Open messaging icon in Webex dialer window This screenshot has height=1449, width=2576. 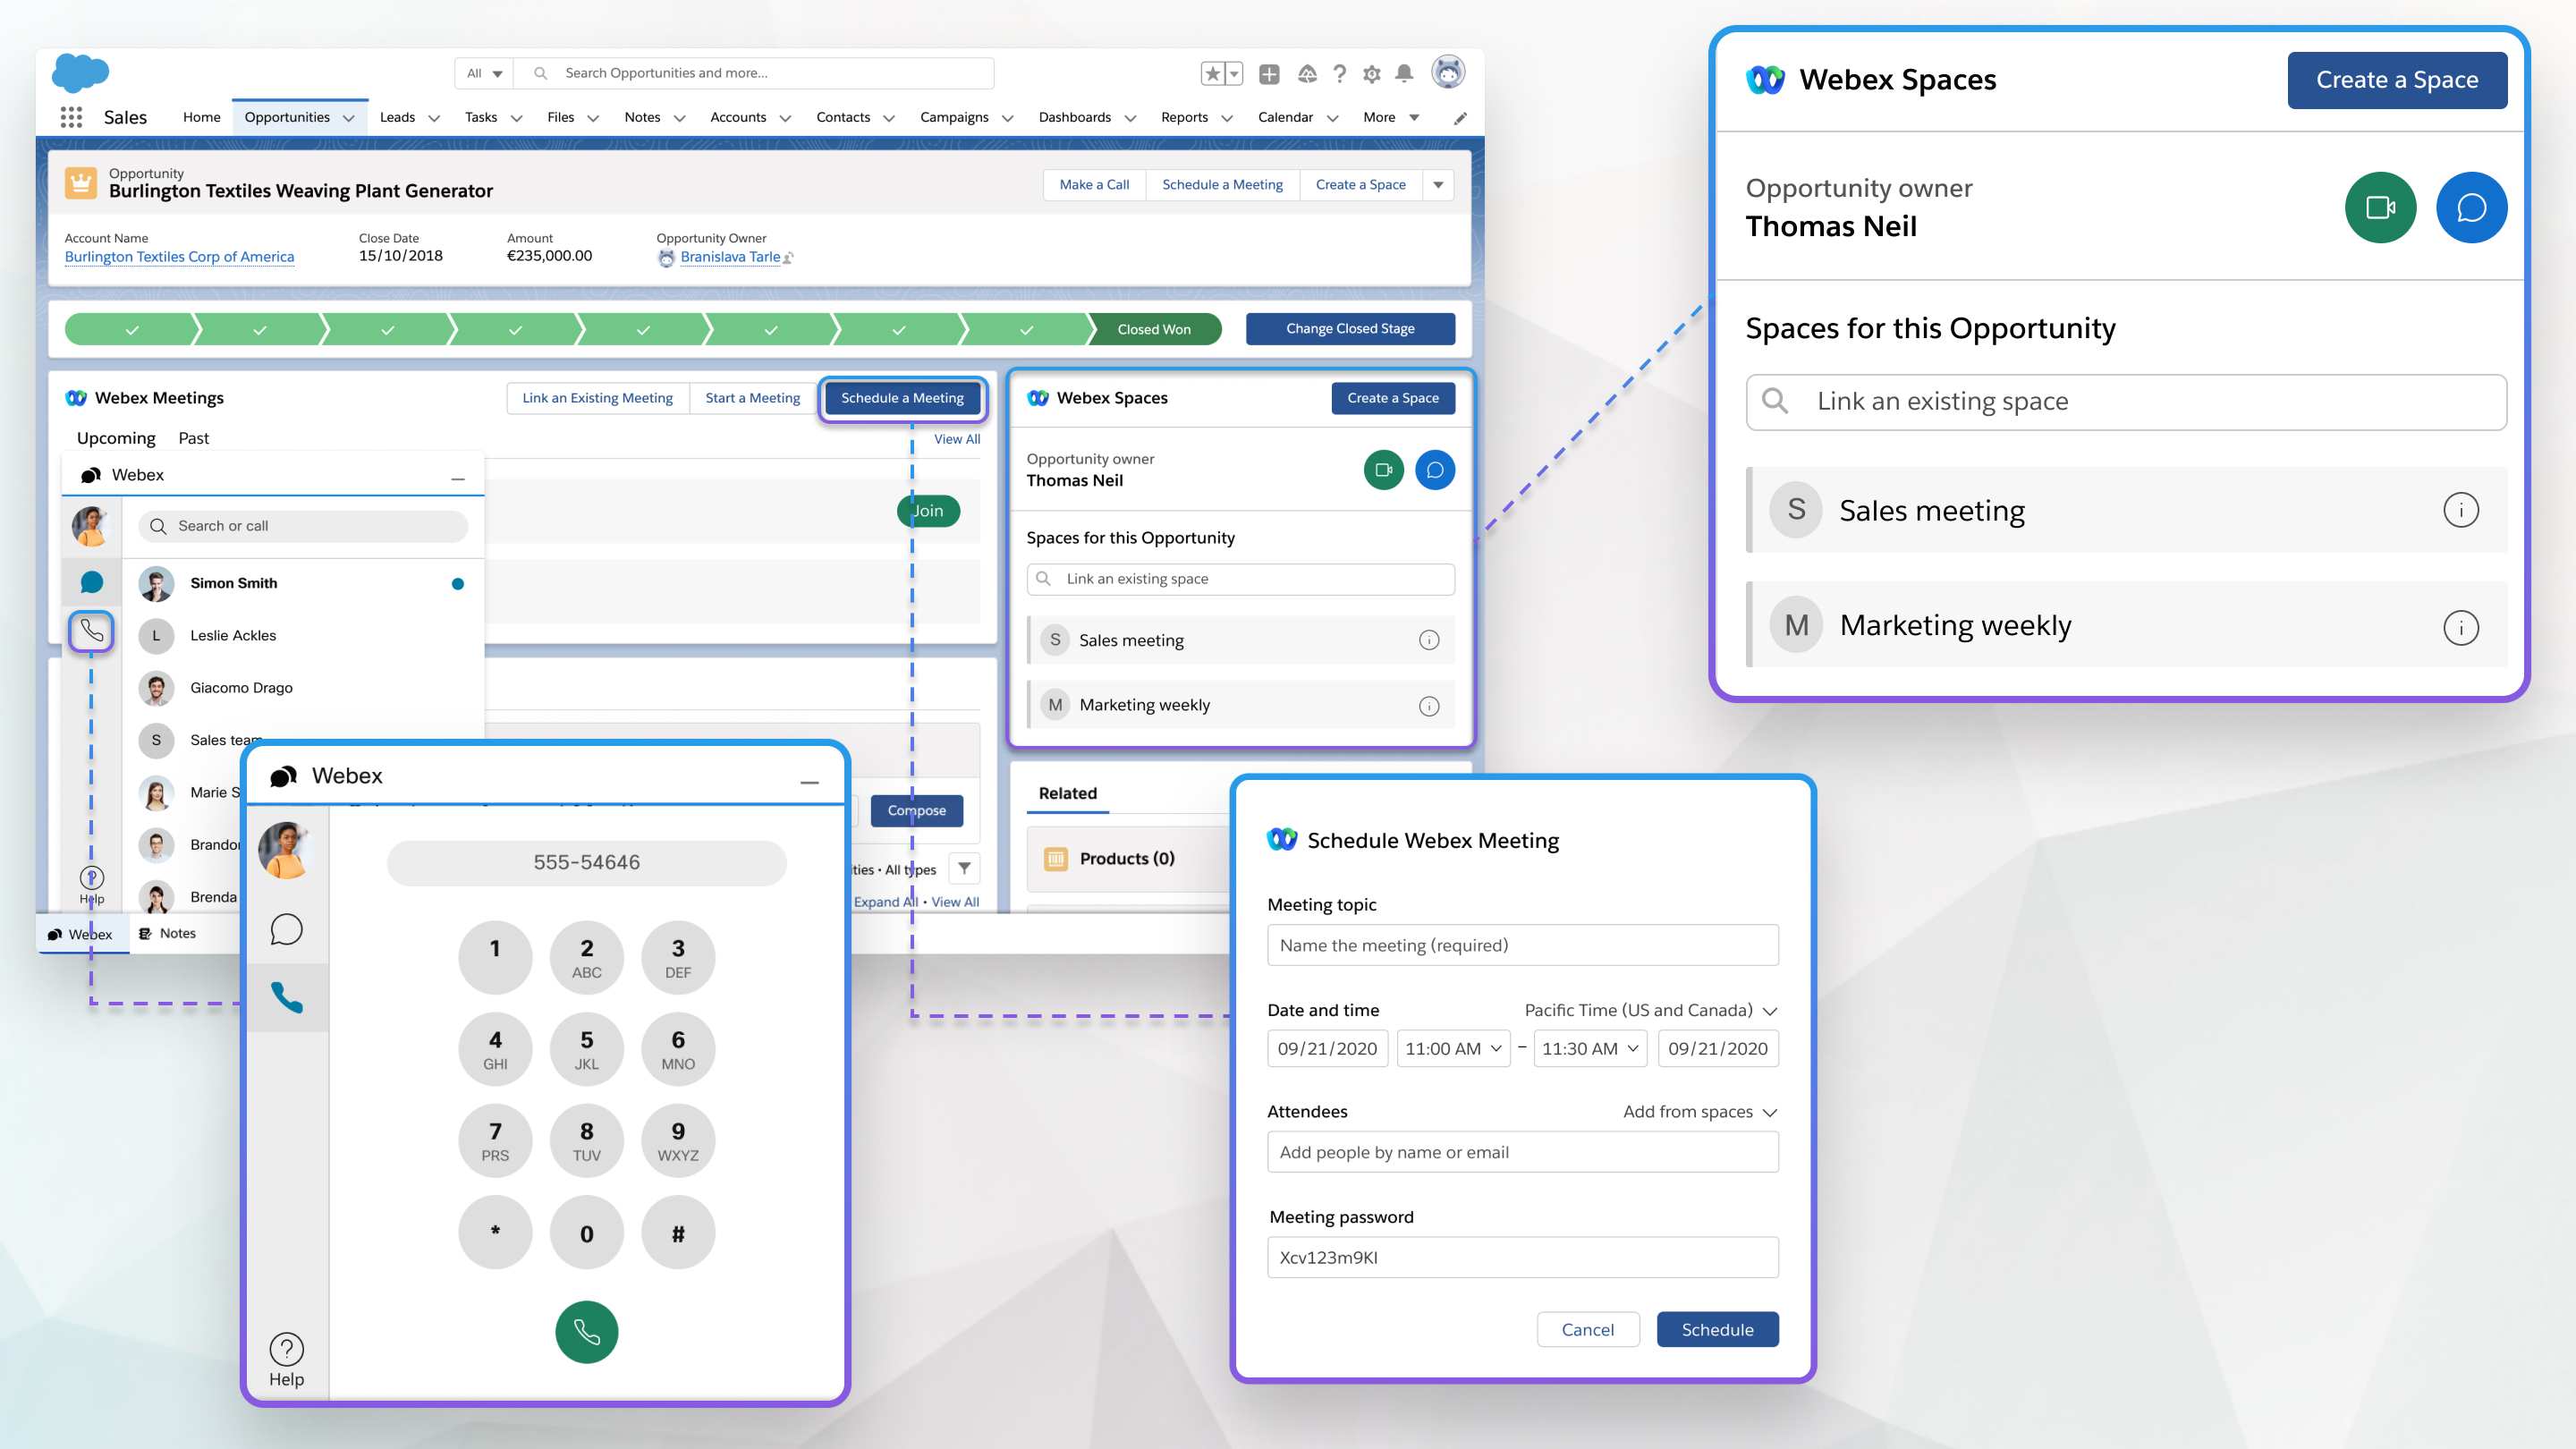pos(286,929)
